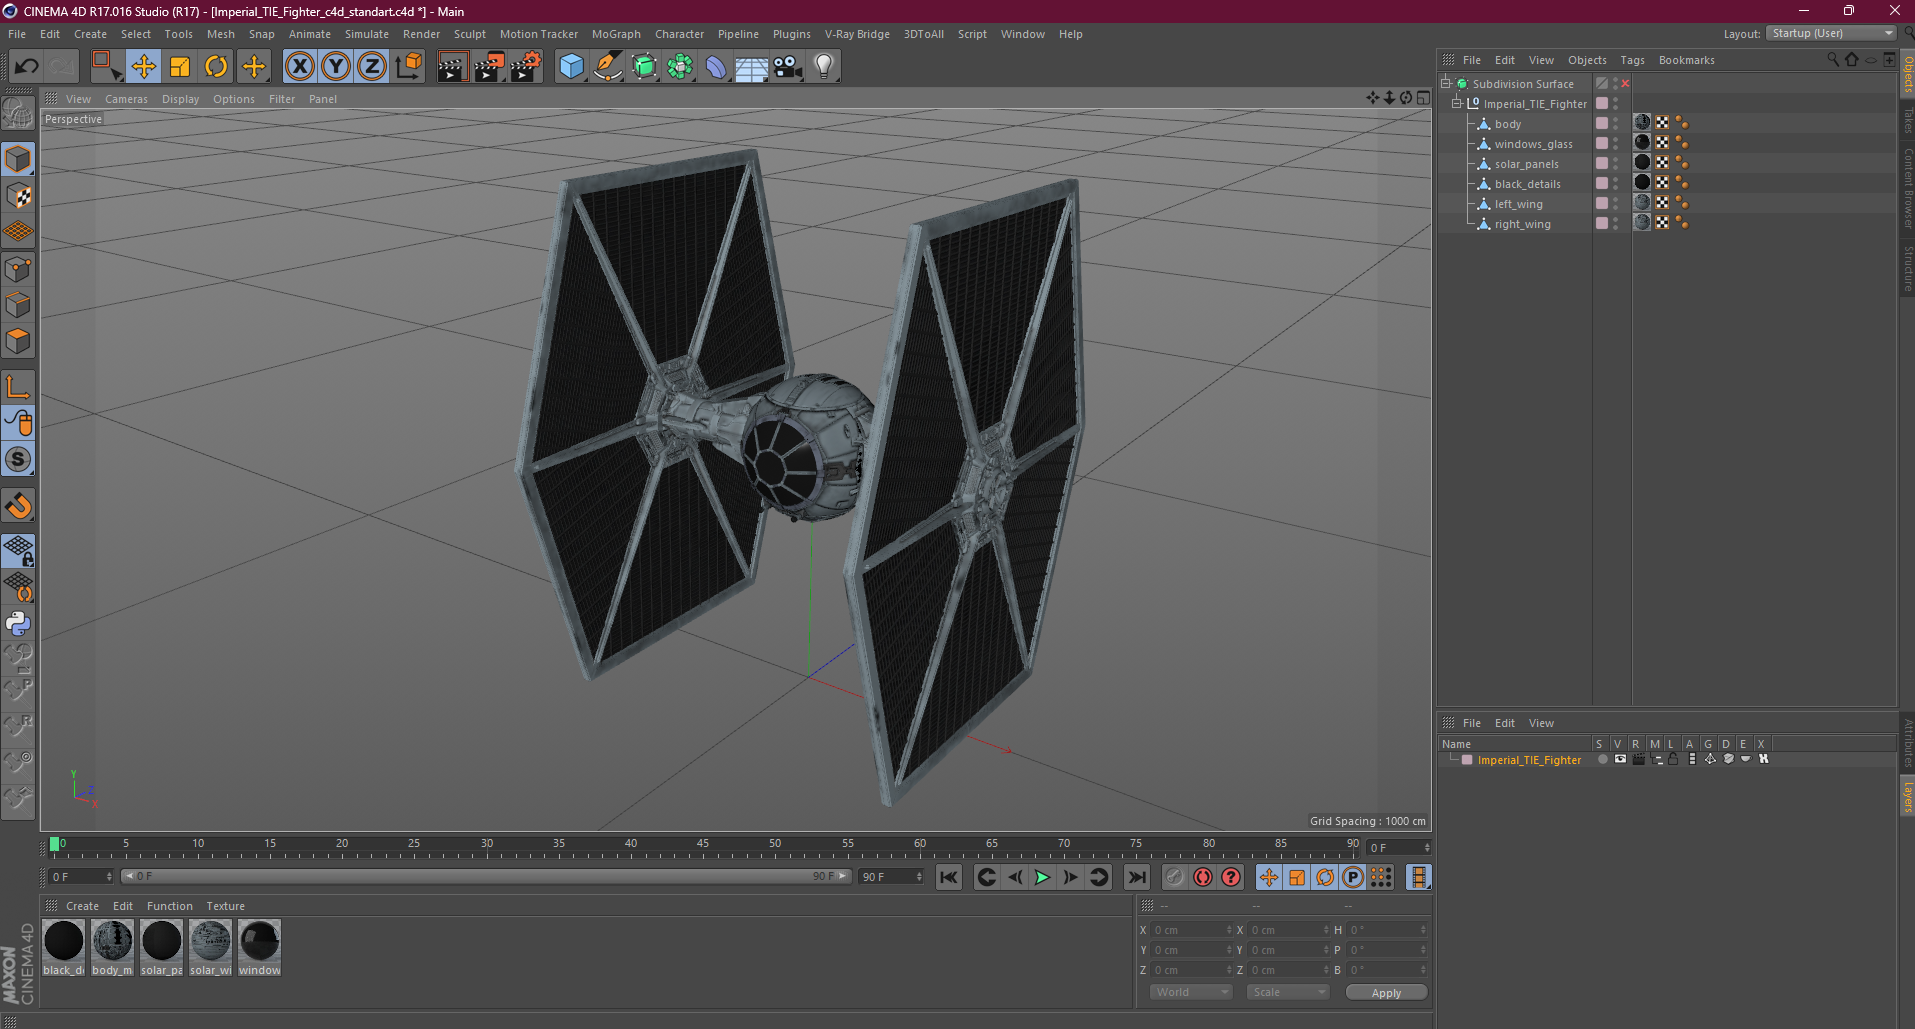Toggle visibility dots for left_wing

[1615, 203]
